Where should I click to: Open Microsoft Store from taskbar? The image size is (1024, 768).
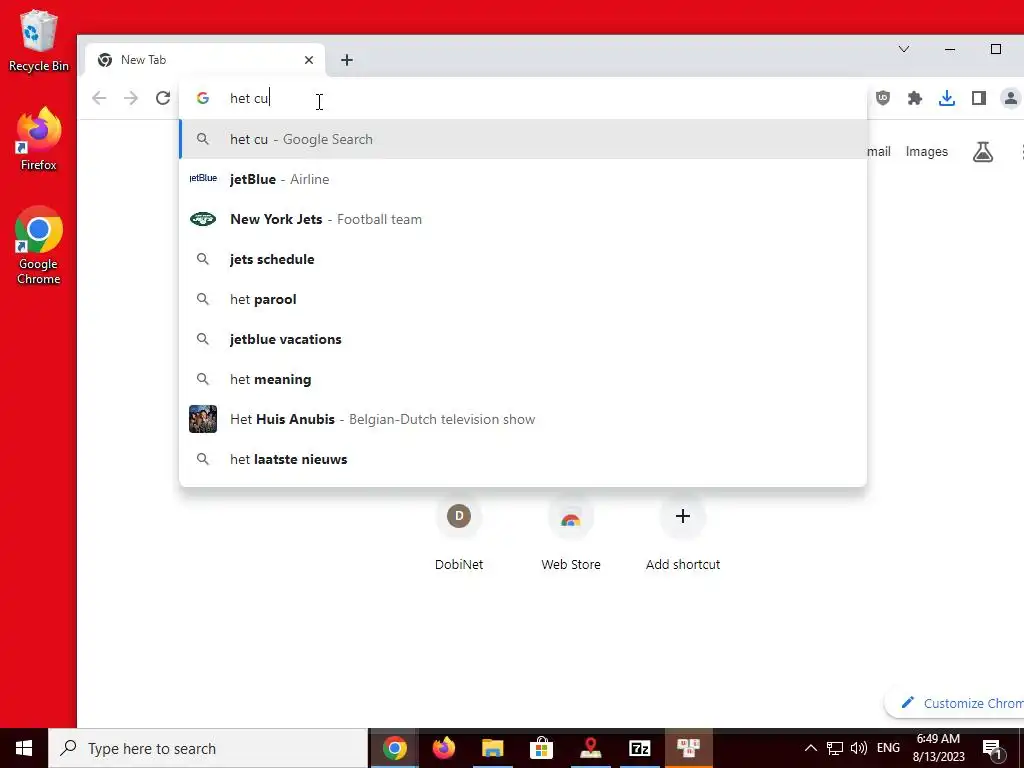point(541,748)
